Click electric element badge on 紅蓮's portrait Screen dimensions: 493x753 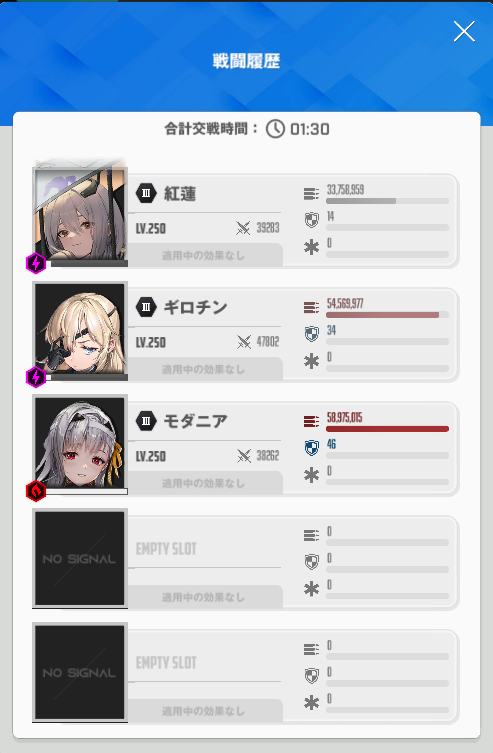[x=36, y=263]
